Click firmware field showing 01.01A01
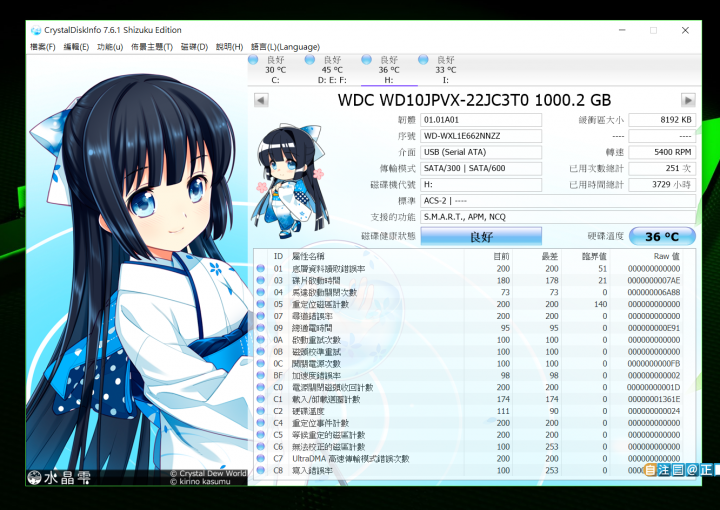Viewport: 720px width, 510px height. point(481,120)
